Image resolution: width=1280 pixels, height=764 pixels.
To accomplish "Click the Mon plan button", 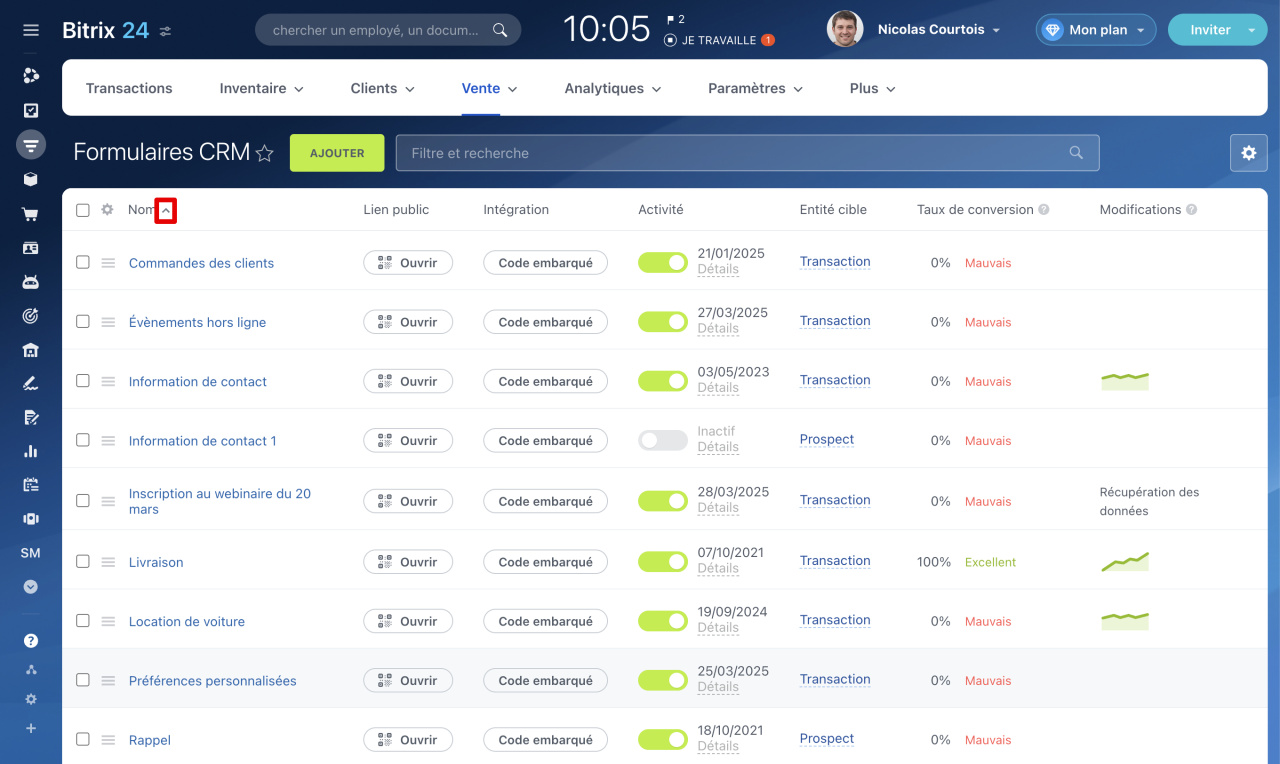I will pos(1096,30).
